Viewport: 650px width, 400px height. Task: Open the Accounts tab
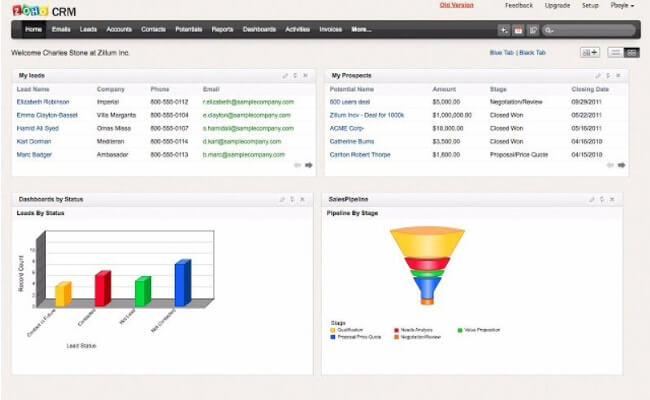click(119, 29)
